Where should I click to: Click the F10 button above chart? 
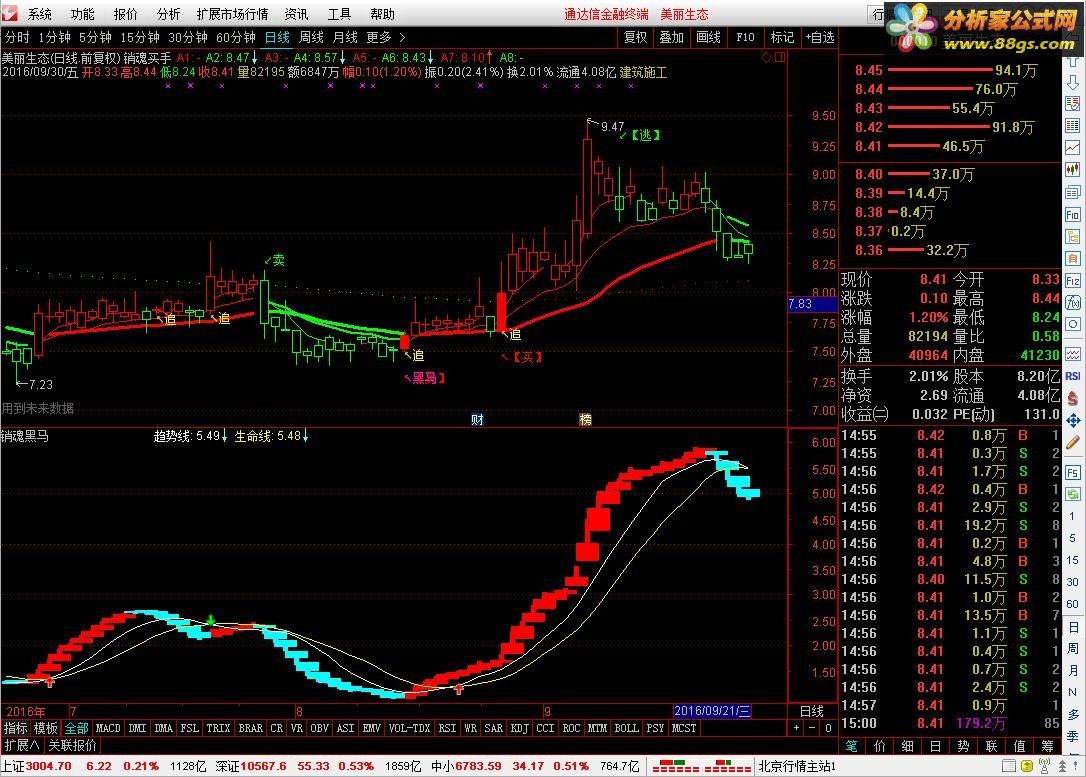(745, 37)
